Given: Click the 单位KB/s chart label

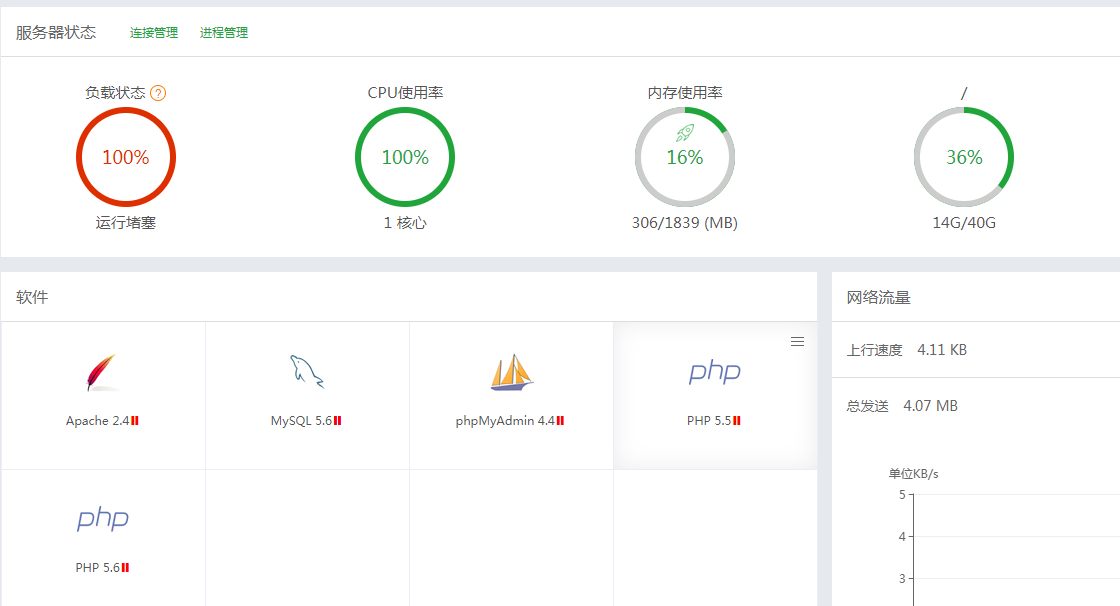Looking at the screenshot, I should click(x=914, y=474).
